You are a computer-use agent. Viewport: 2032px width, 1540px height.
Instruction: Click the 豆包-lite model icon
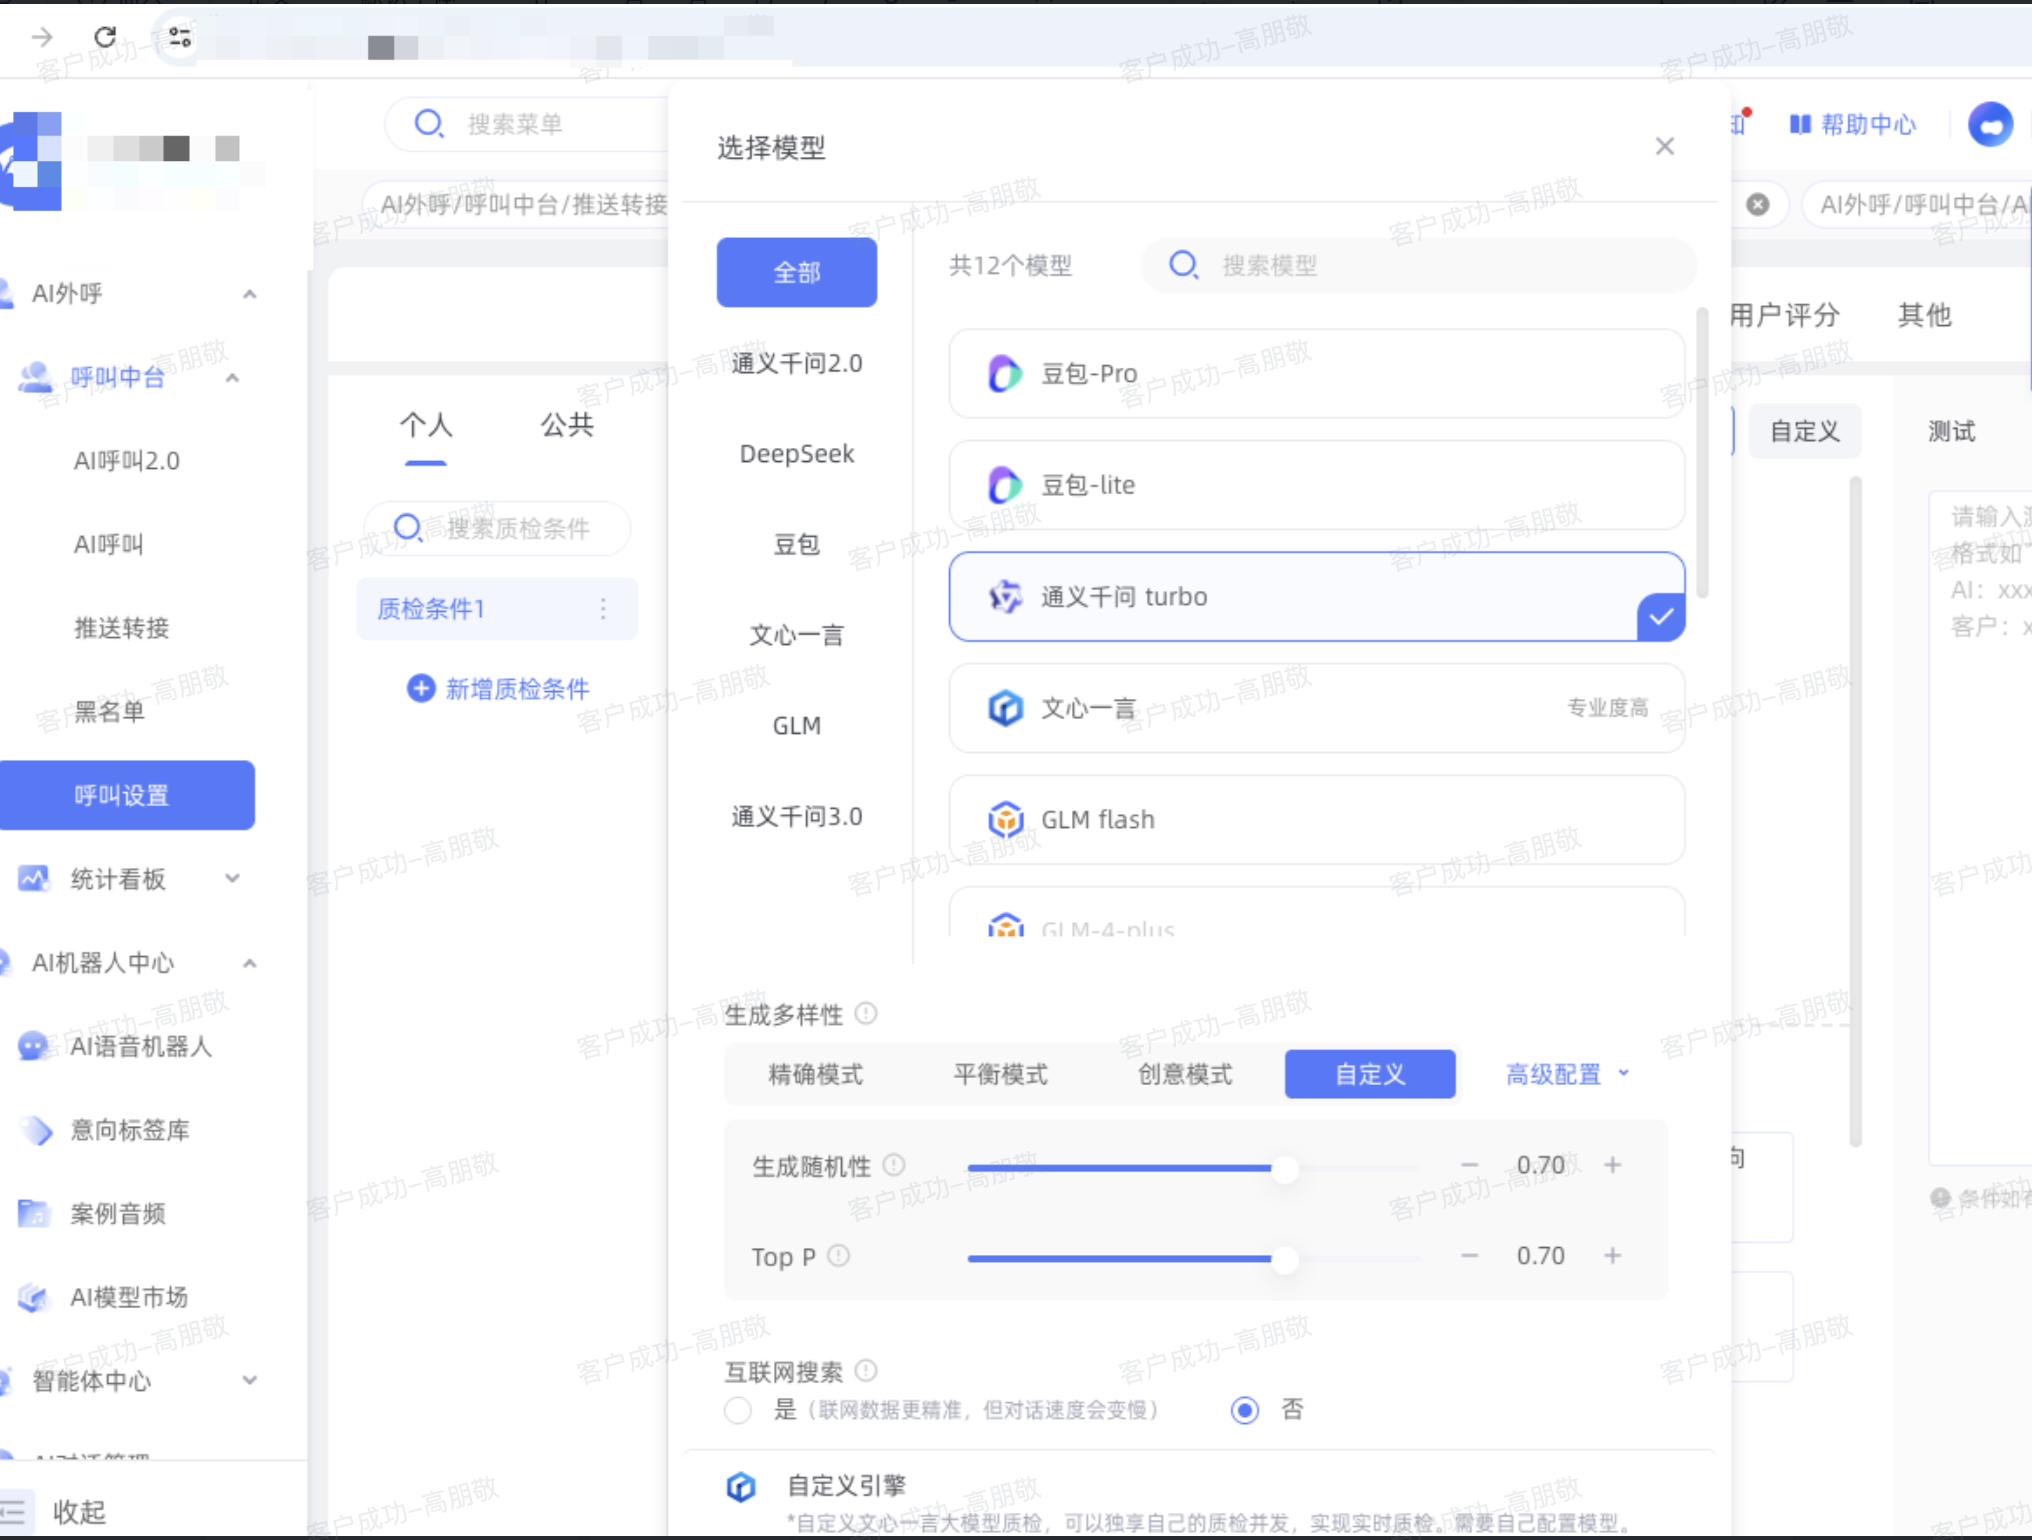(1005, 485)
